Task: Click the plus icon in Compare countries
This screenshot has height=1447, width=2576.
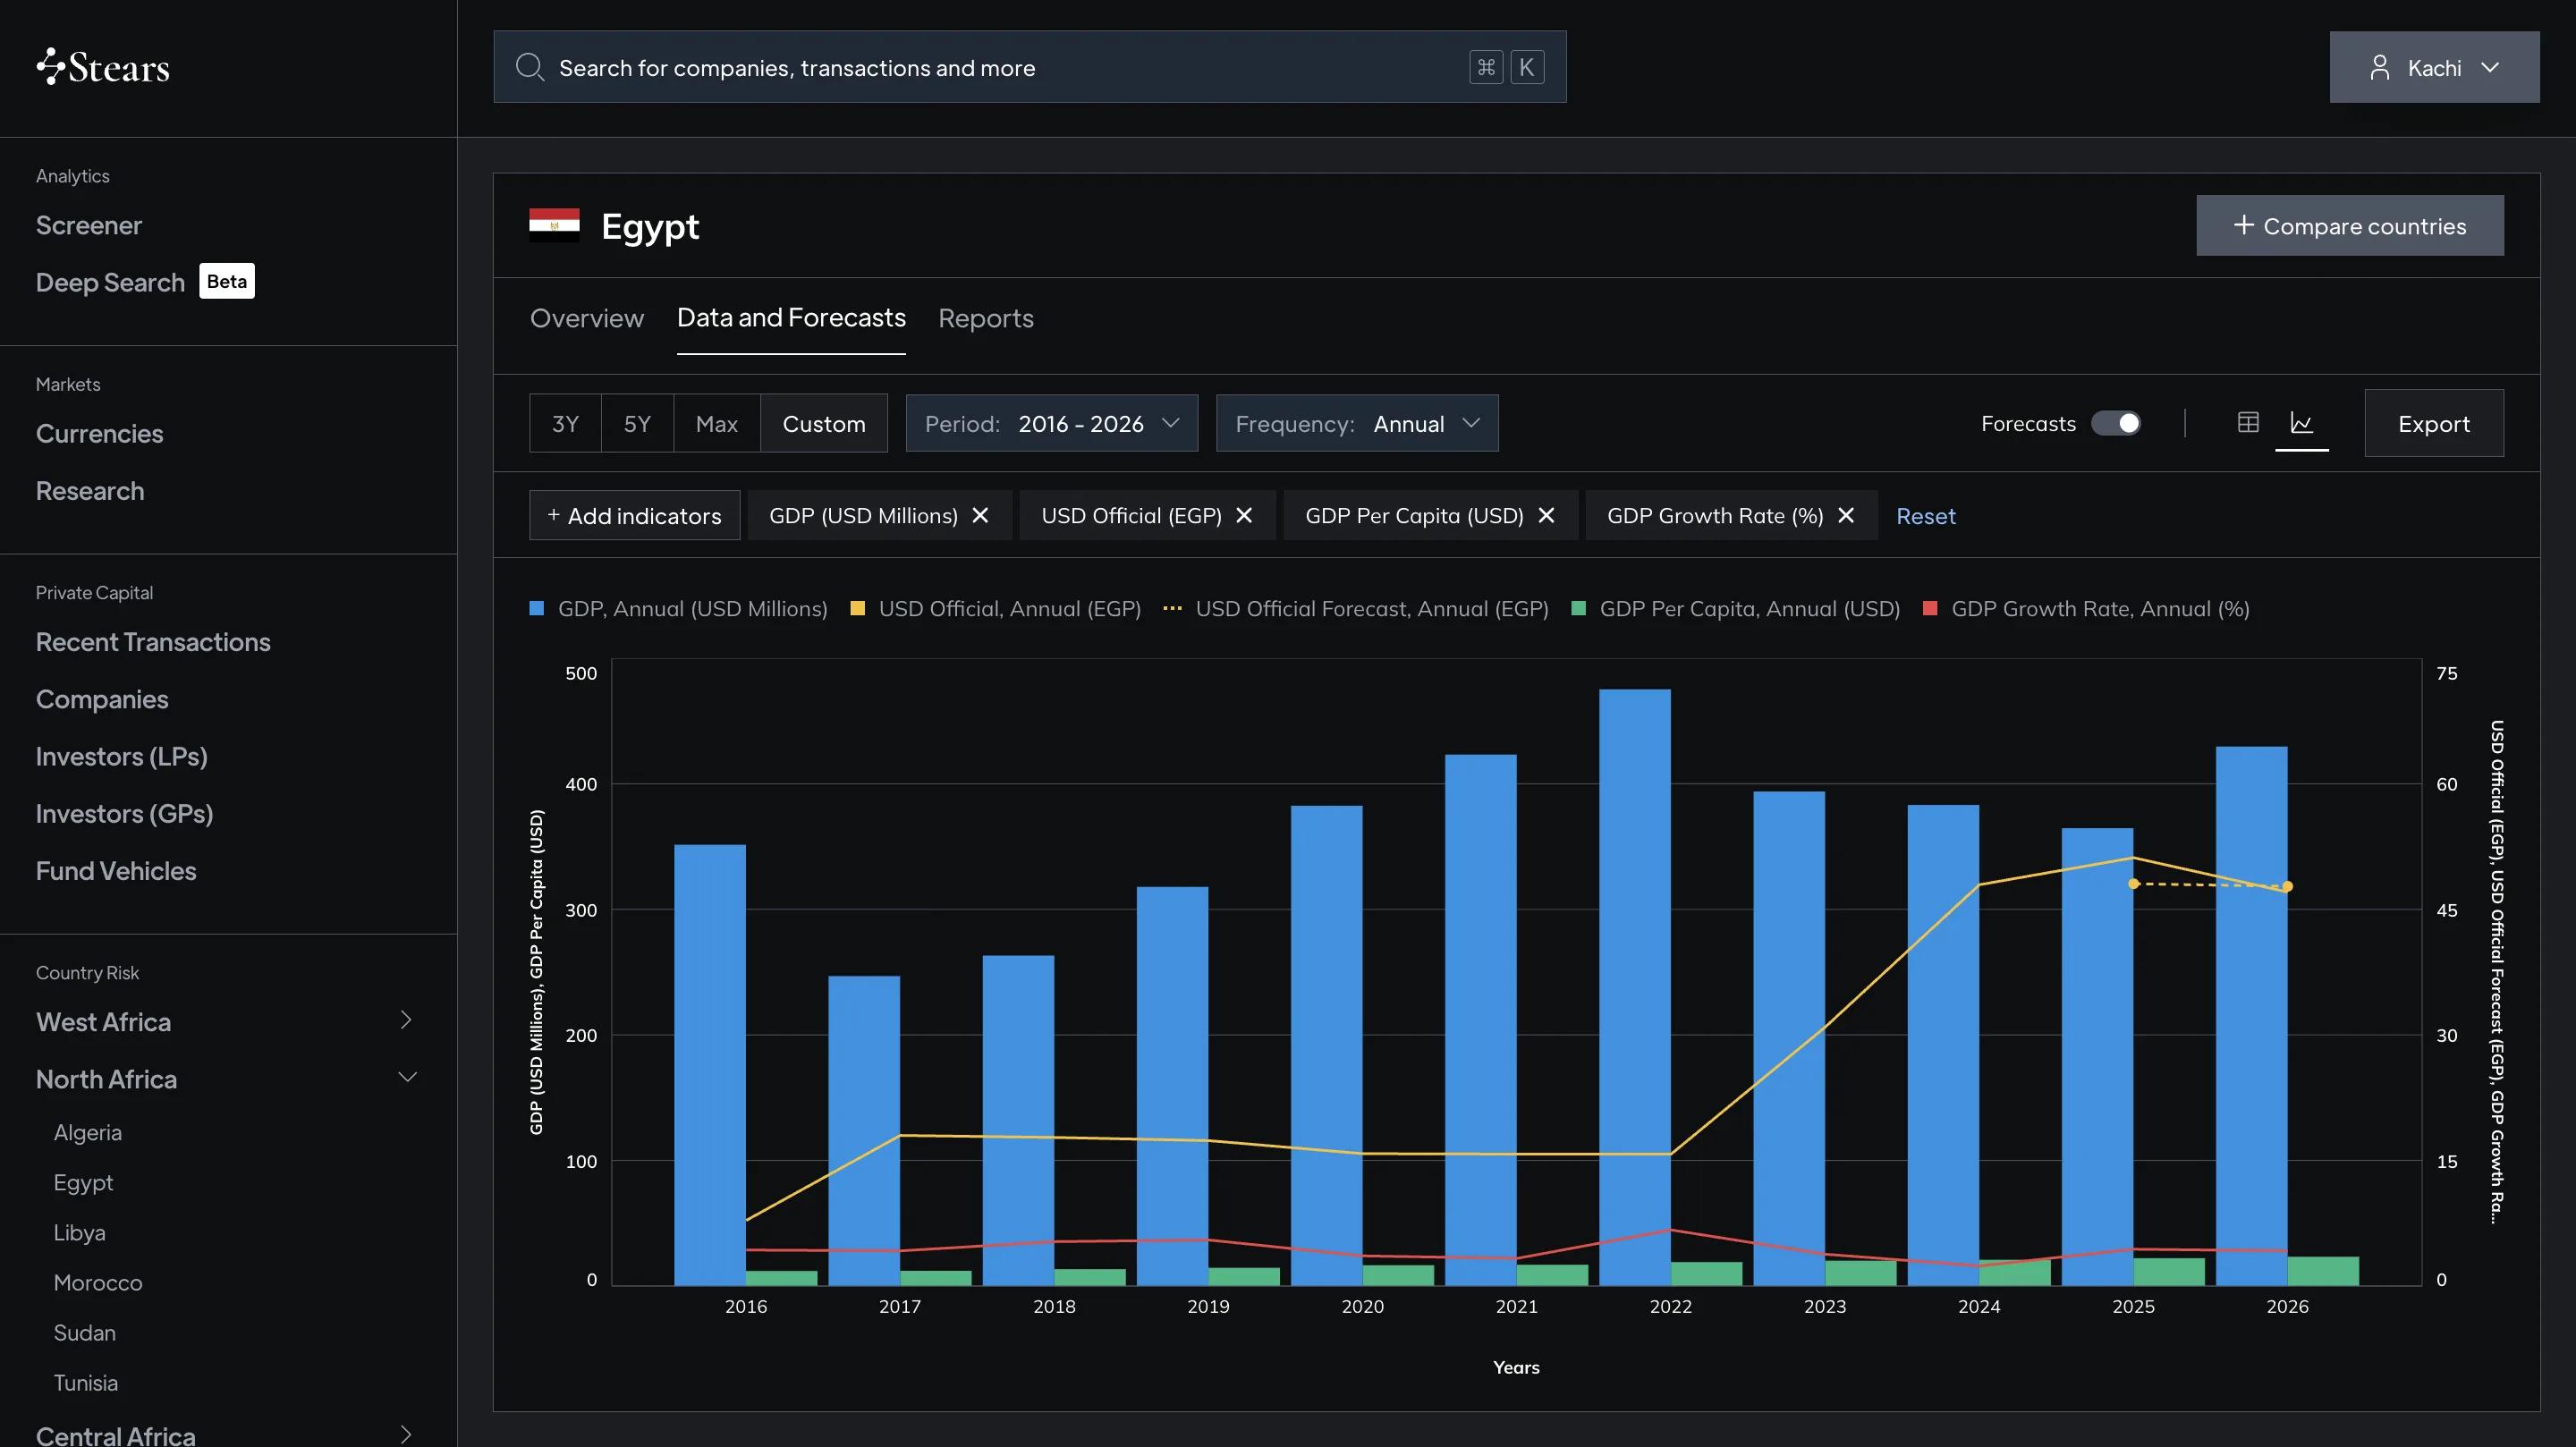Action: [x=2243, y=225]
